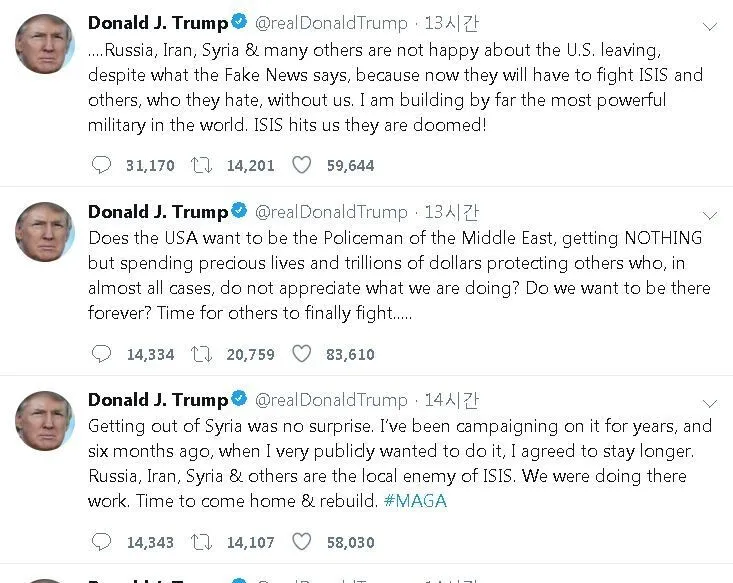Image resolution: width=733 pixels, height=583 pixels.
Task: Expand options chevron on the Policeman tweet
Action: [710, 215]
